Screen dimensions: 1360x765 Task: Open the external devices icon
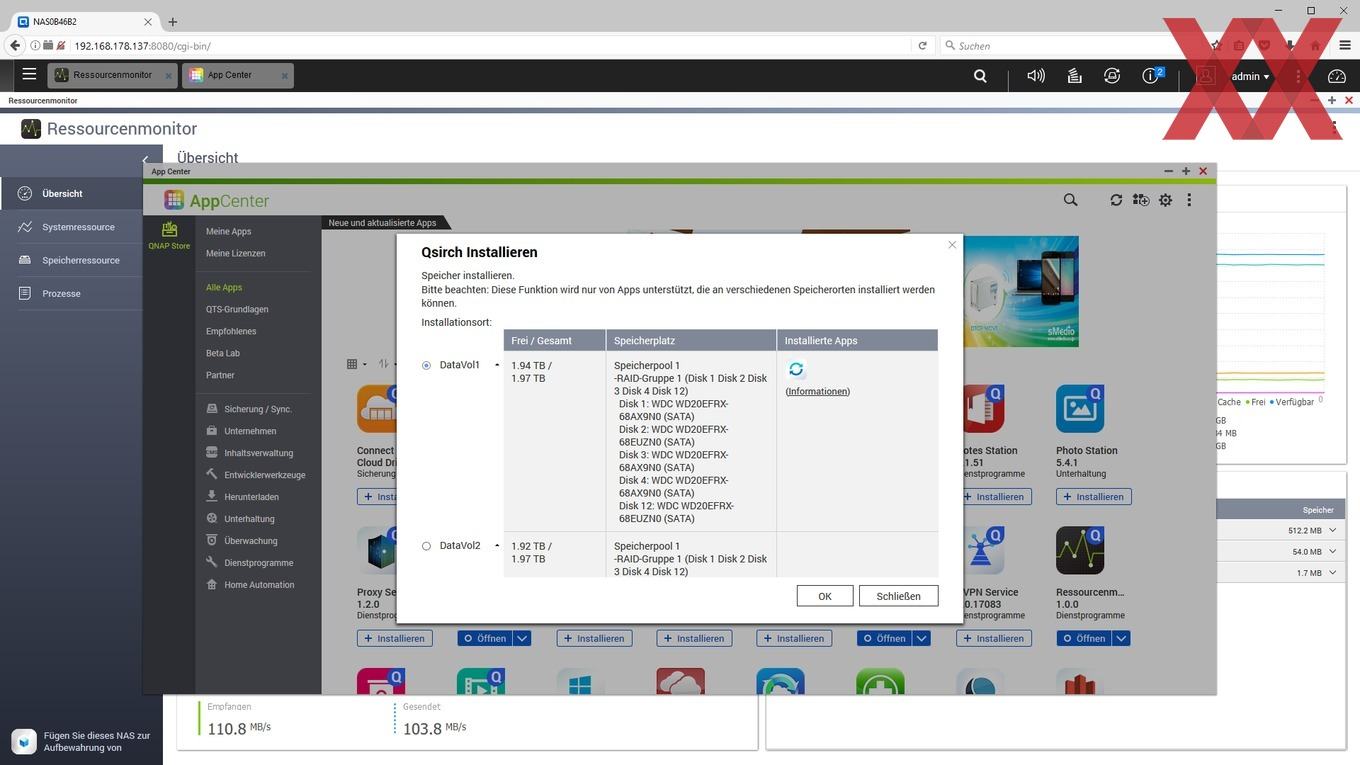(x=1112, y=76)
